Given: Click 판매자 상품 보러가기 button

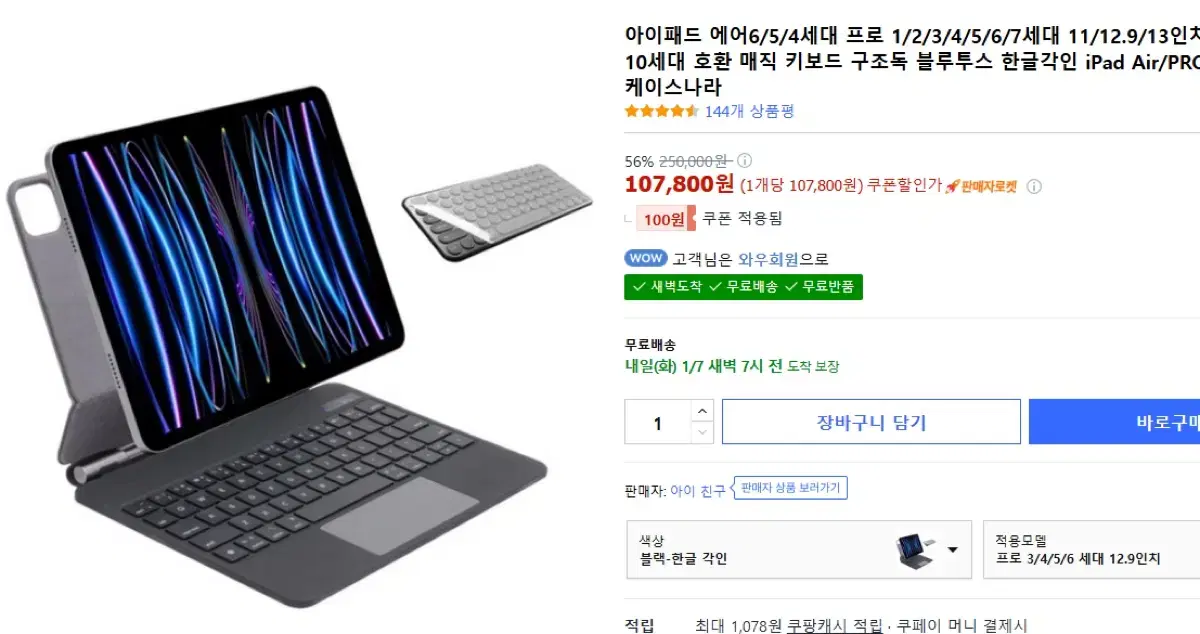Looking at the screenshot, I should click(790, 488).
